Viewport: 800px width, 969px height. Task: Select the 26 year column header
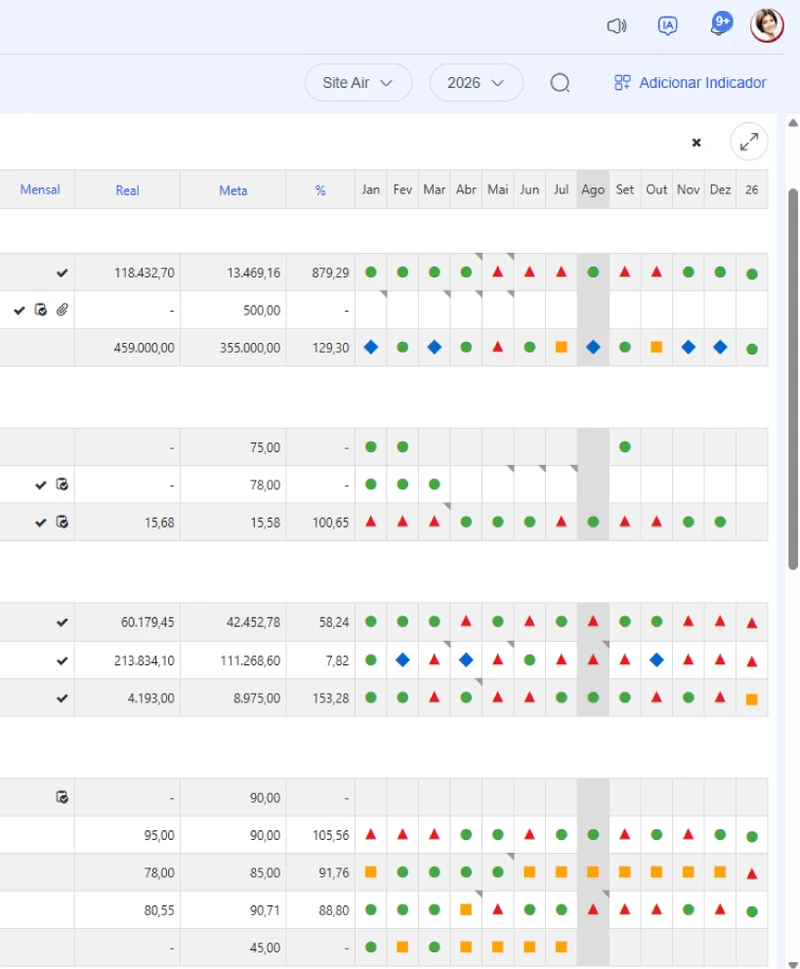(x=752, y=190)
